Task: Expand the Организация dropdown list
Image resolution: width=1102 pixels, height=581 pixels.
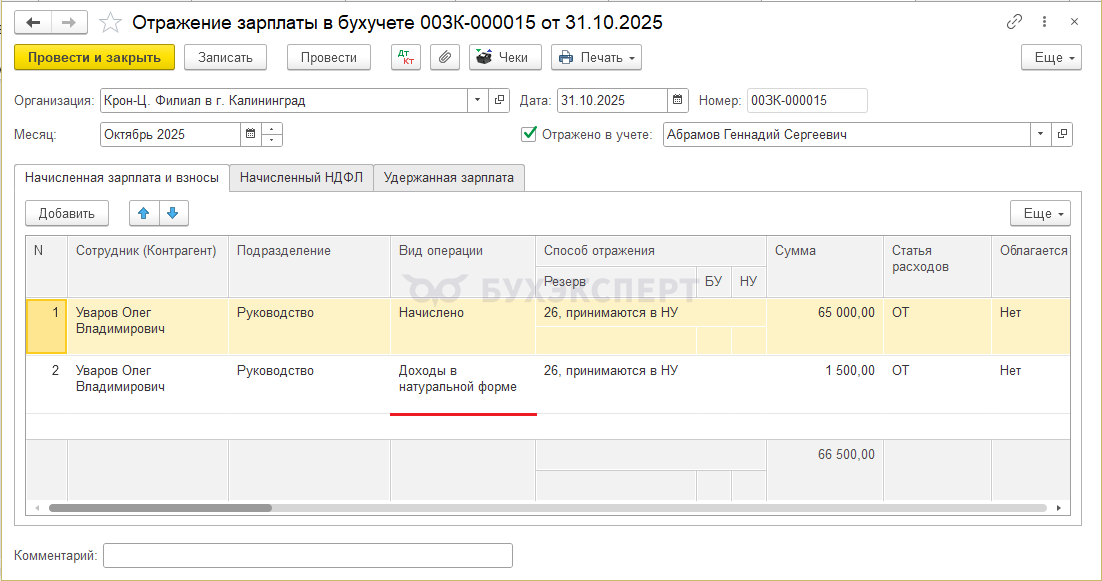Action: [477, 100]
